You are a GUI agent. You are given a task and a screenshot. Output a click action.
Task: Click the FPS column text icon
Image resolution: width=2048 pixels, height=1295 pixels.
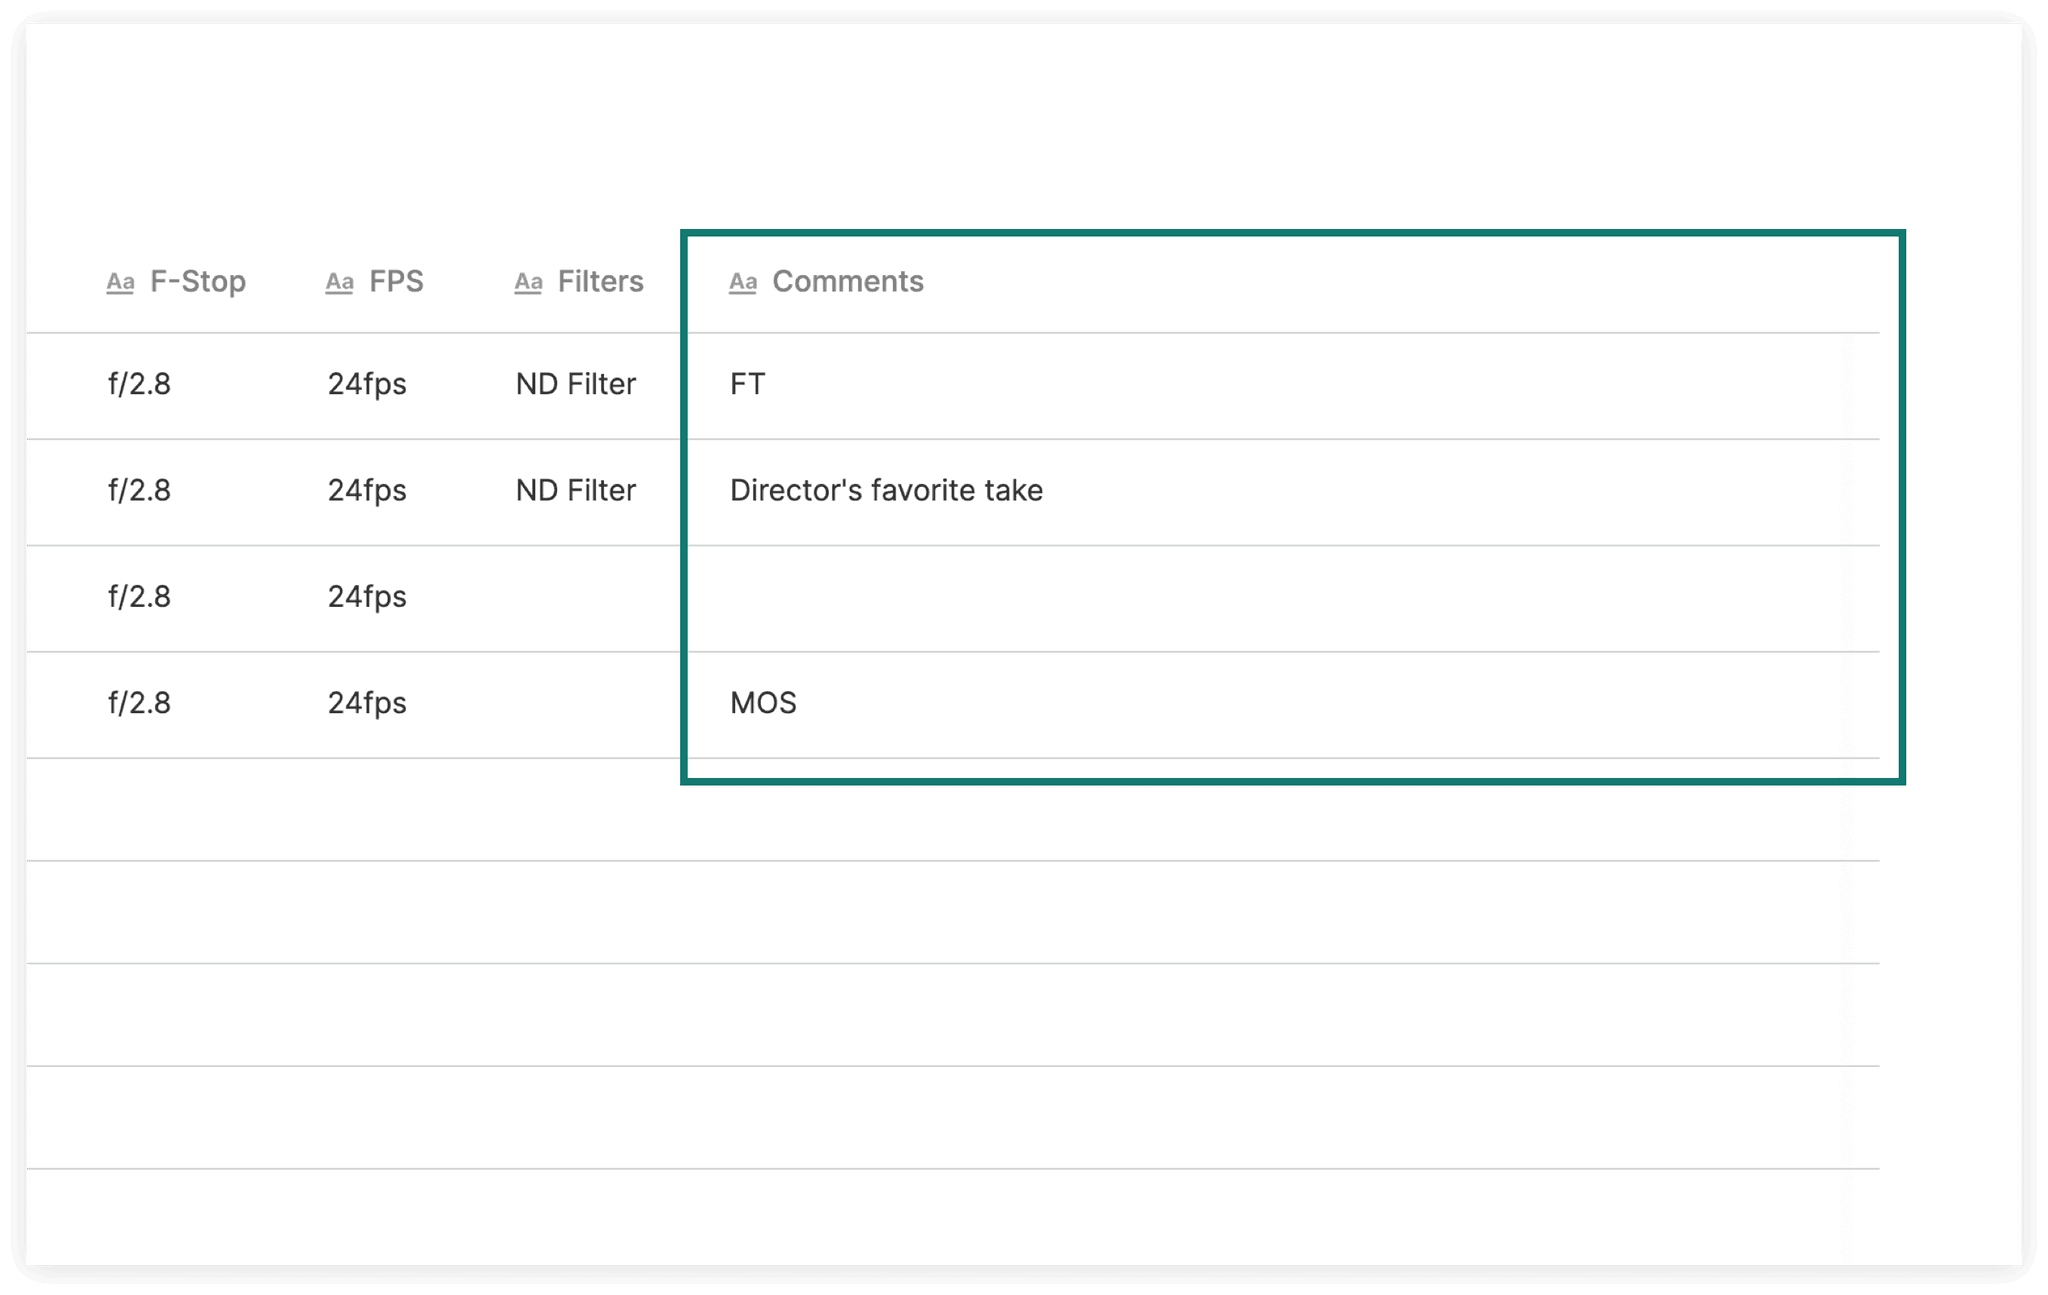339,283
